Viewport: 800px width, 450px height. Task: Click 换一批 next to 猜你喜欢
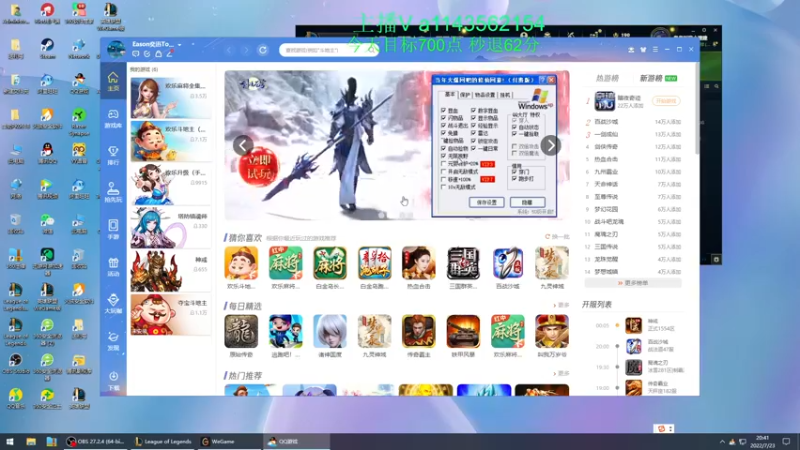click(x=557, y=237)
